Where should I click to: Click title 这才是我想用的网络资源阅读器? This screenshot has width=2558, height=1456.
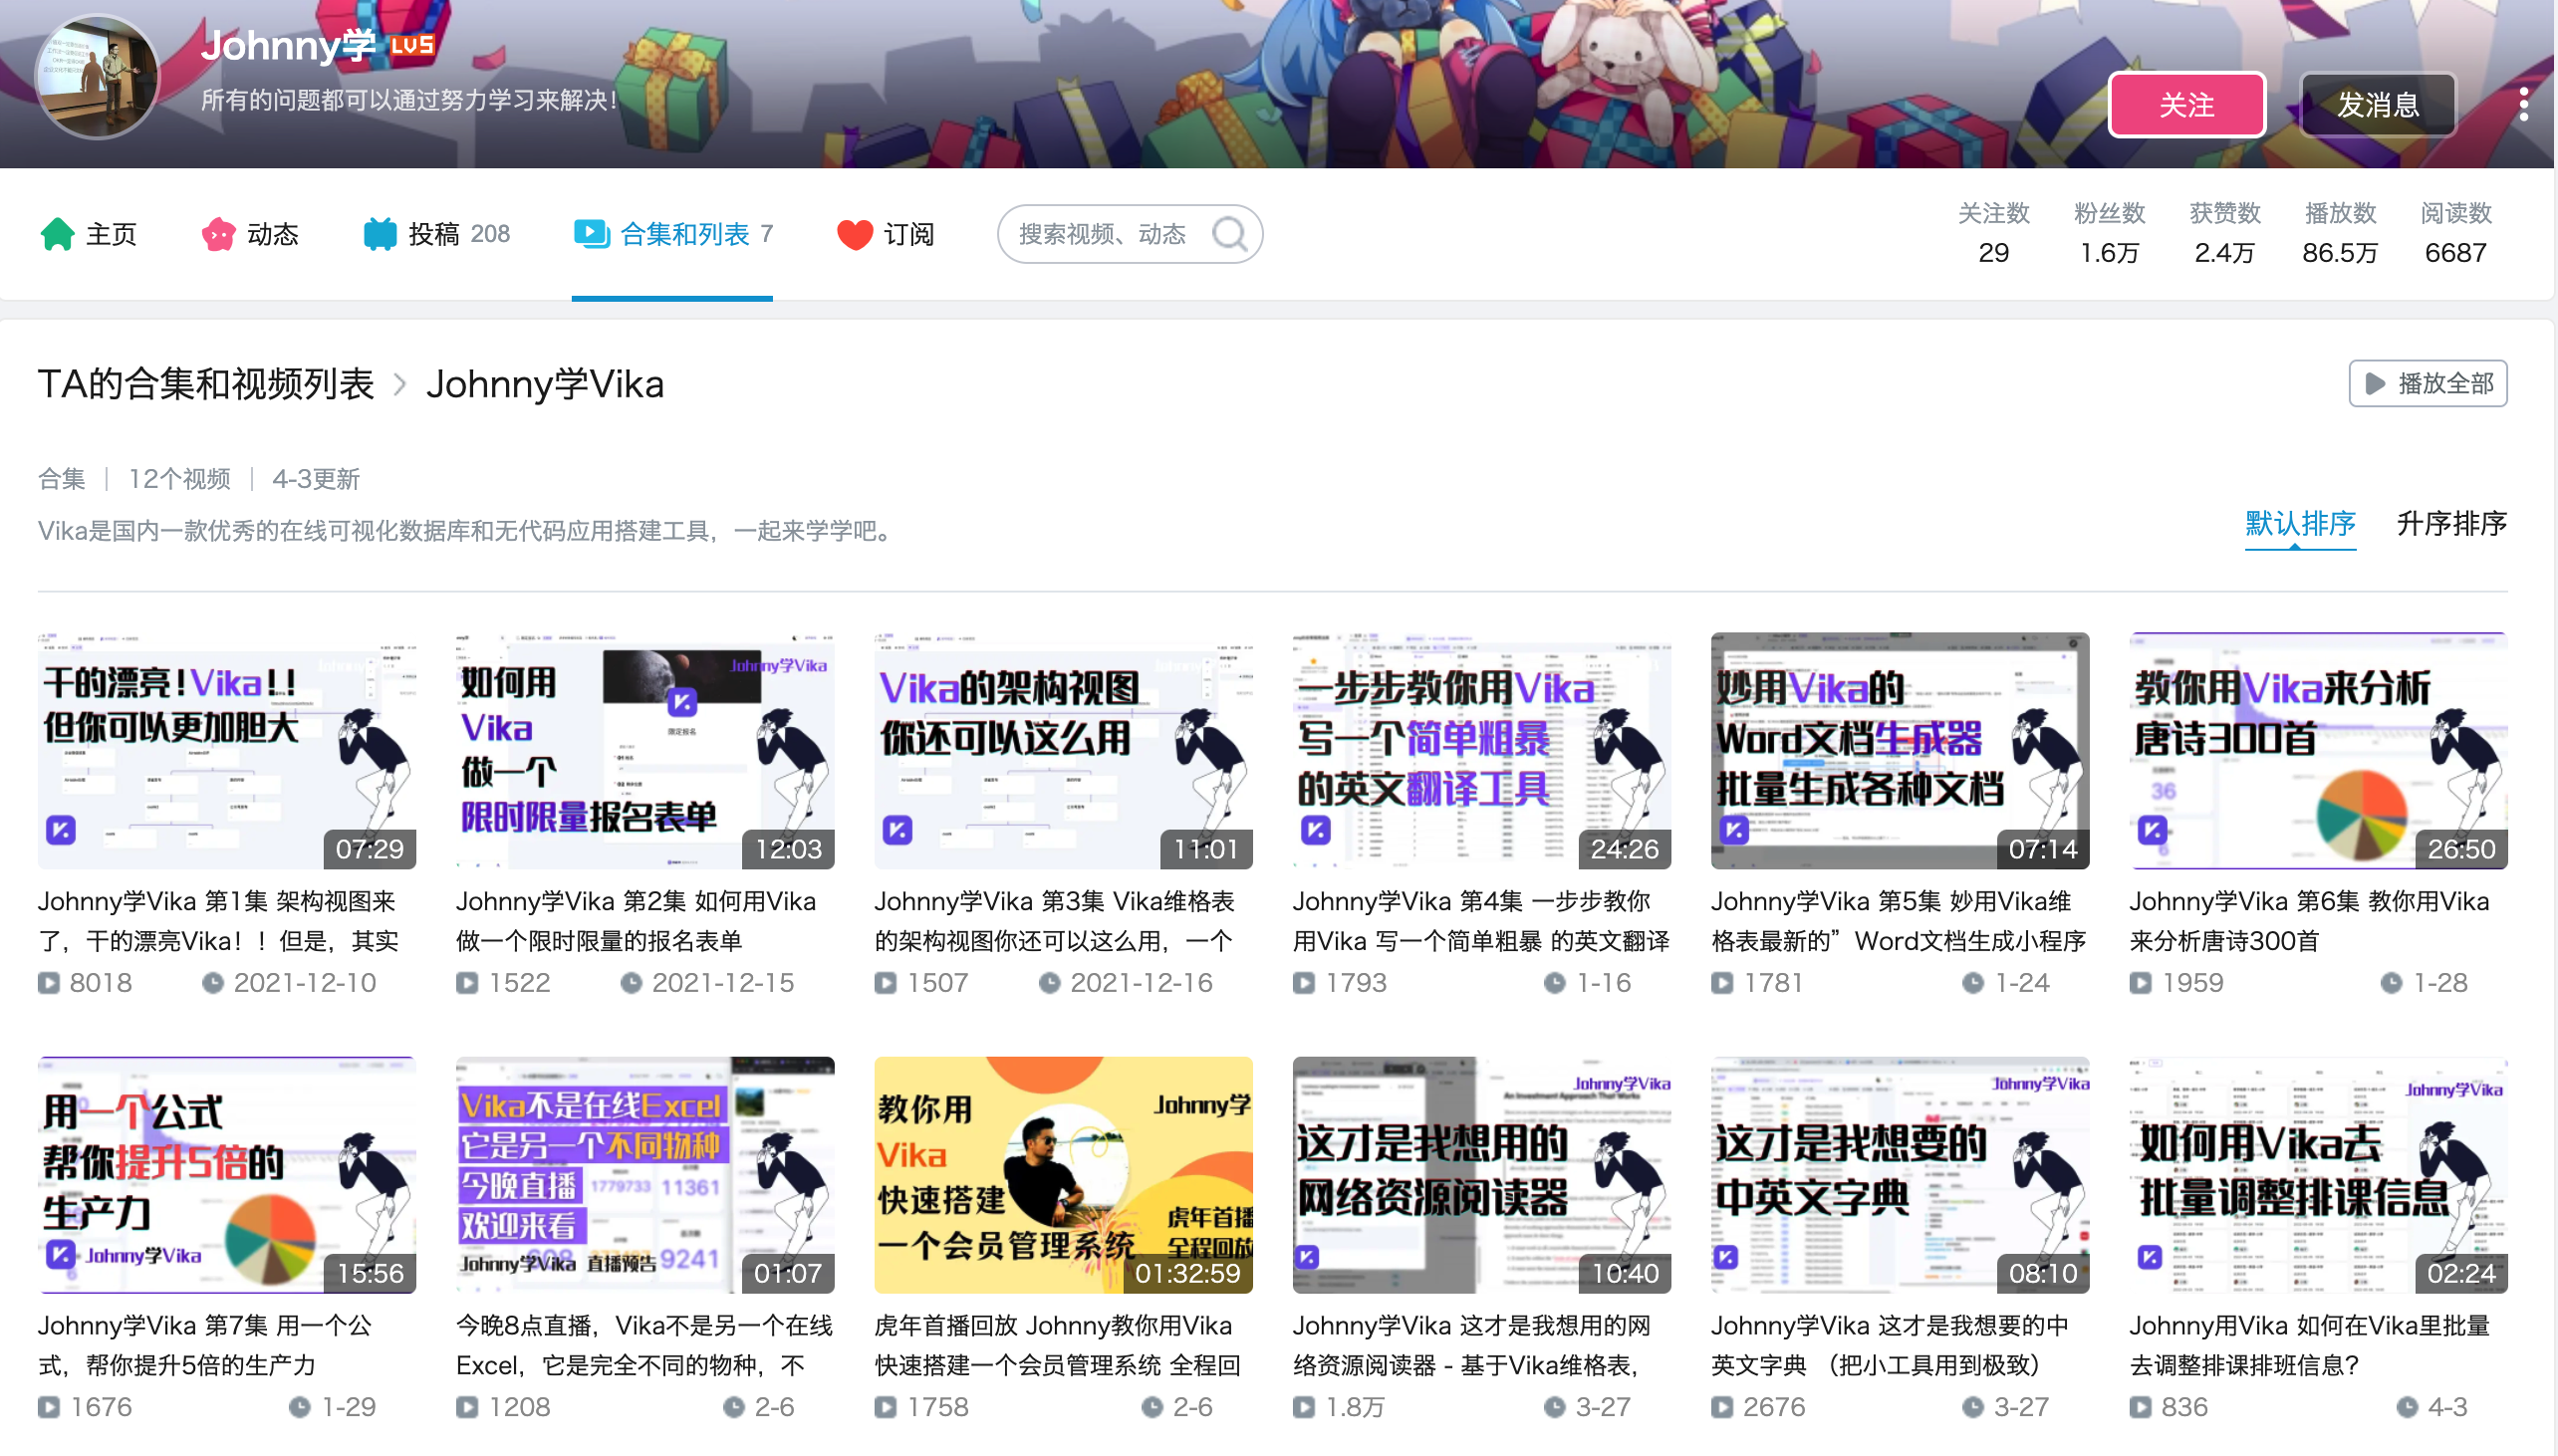click(1472, 1345)
